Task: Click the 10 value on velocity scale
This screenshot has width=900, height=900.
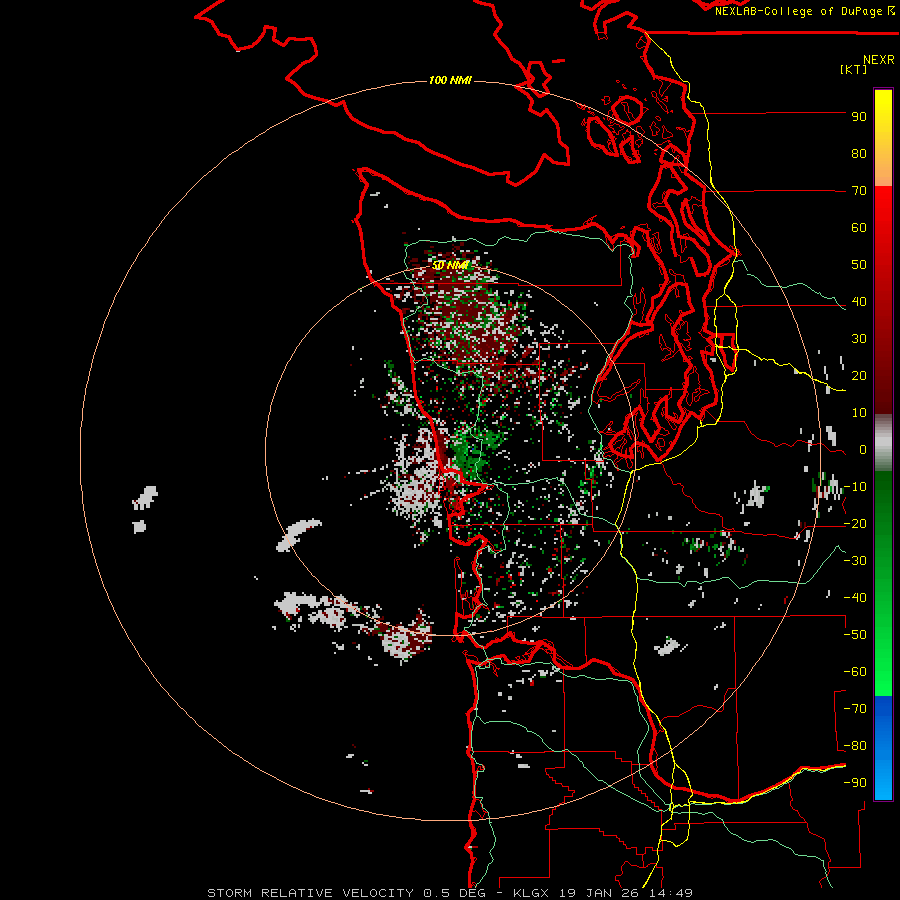Action: [x=859, y=413]
